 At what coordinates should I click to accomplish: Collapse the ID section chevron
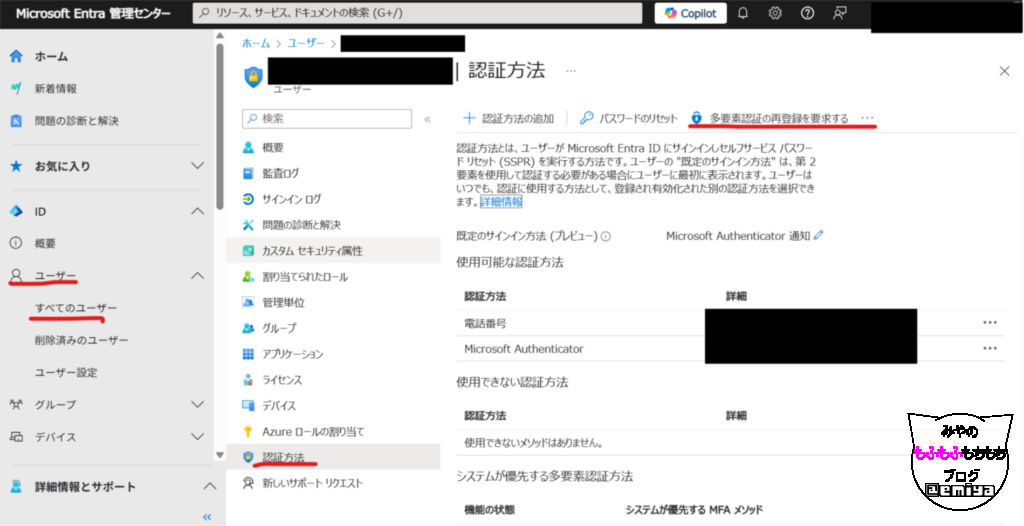pyautogui.click(x=197, y=211)
